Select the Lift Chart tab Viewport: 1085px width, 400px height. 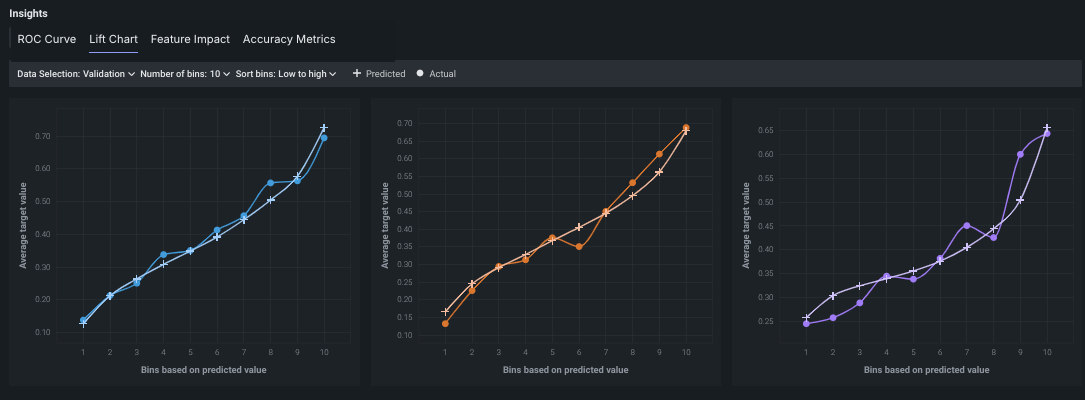point(113,39)
